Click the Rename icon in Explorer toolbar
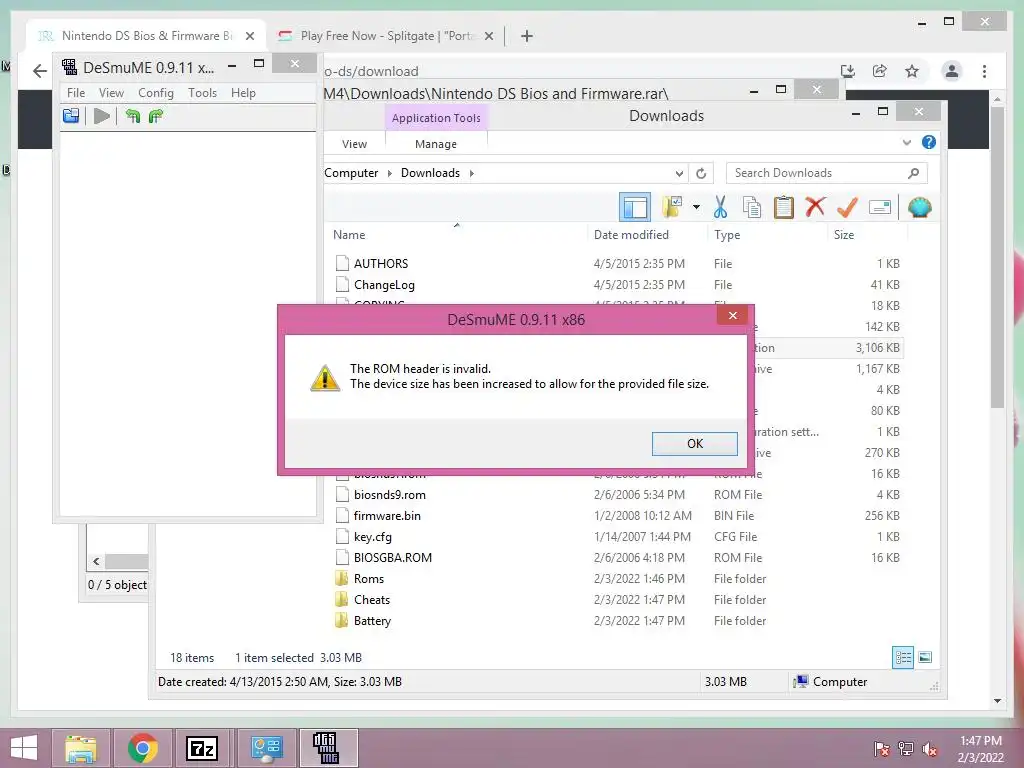Viewport: 1024px width, 768px height. click(880, 208)
